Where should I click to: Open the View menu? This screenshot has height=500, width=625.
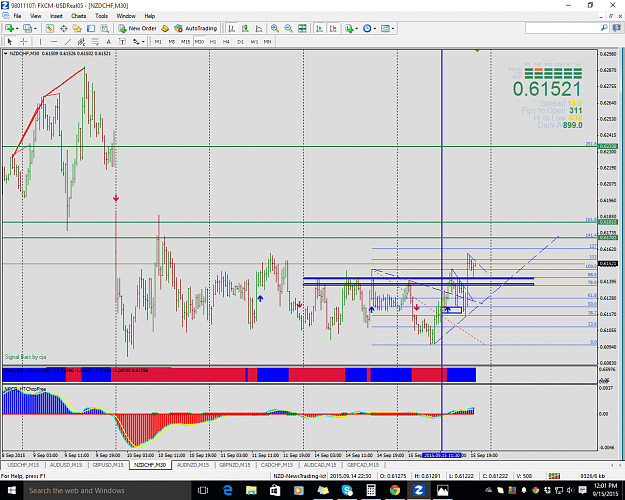(35, 16)
